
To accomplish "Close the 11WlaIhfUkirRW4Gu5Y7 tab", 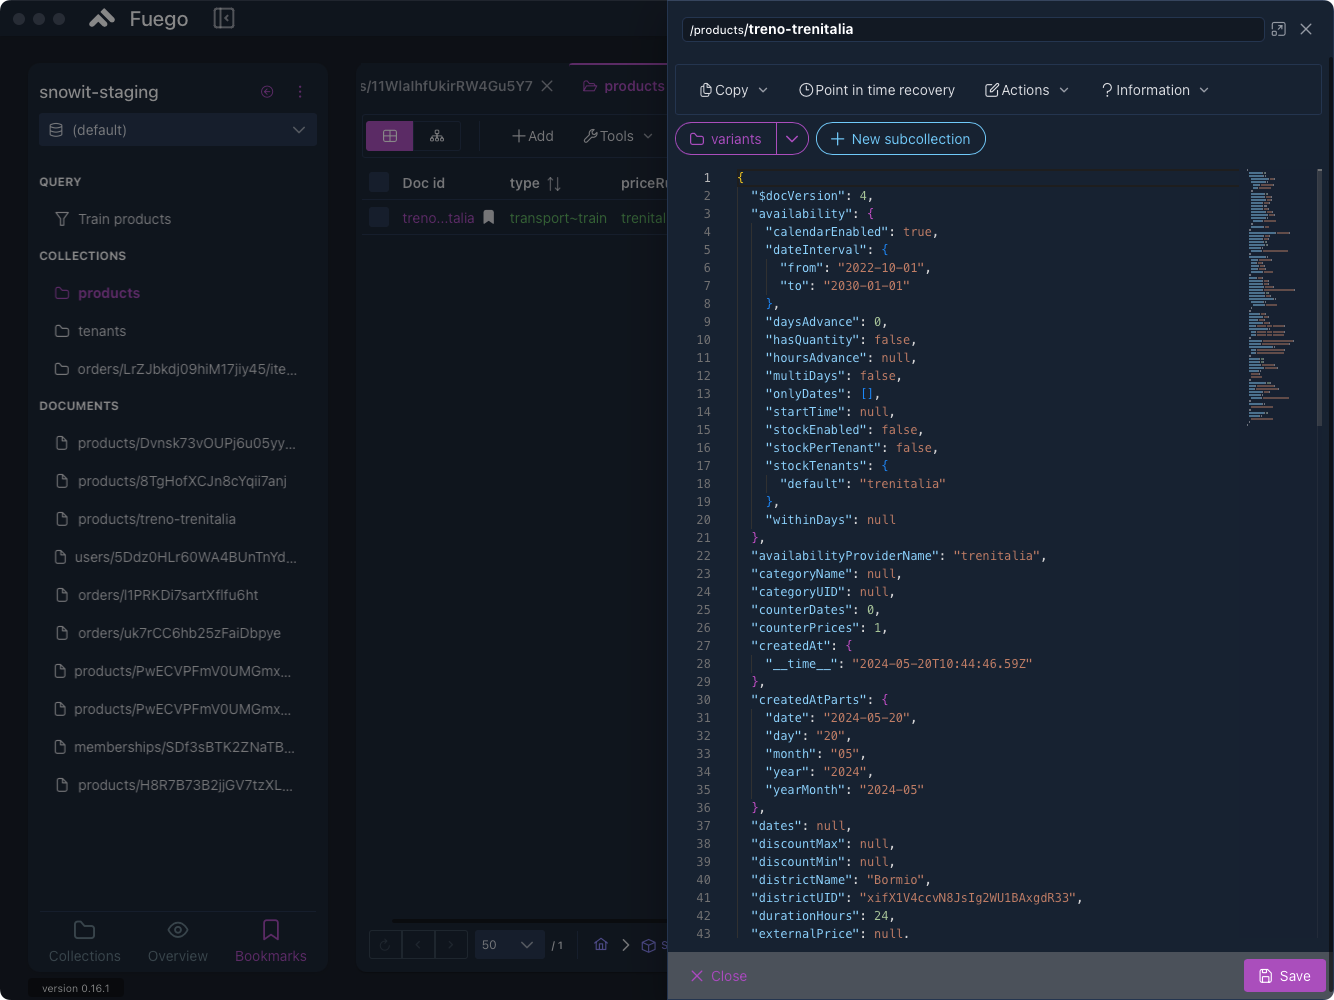I will [547, 86].
